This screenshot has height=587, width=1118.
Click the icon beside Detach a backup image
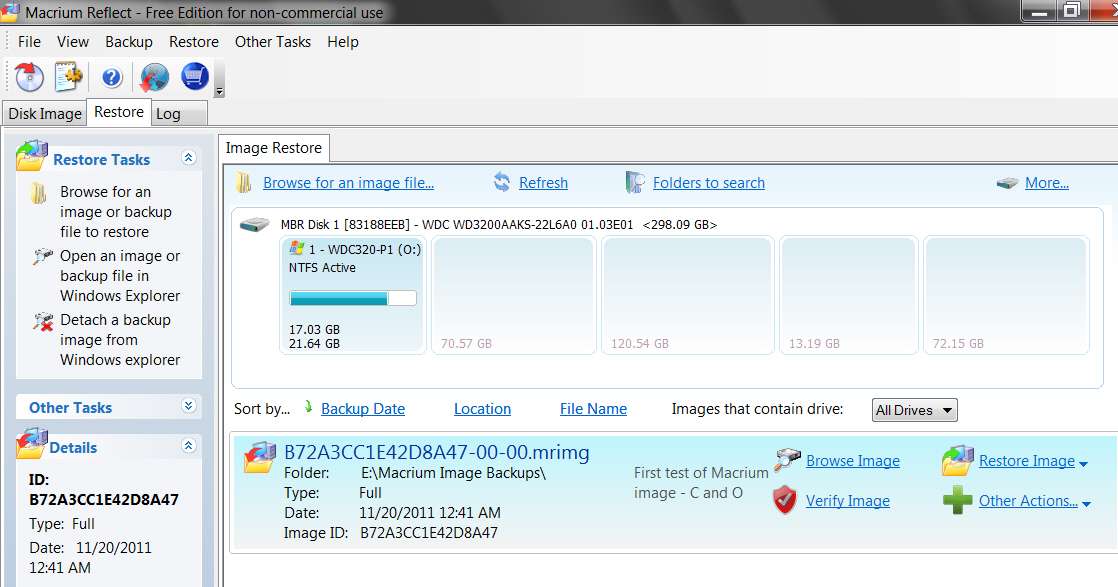tap(43, 321)
